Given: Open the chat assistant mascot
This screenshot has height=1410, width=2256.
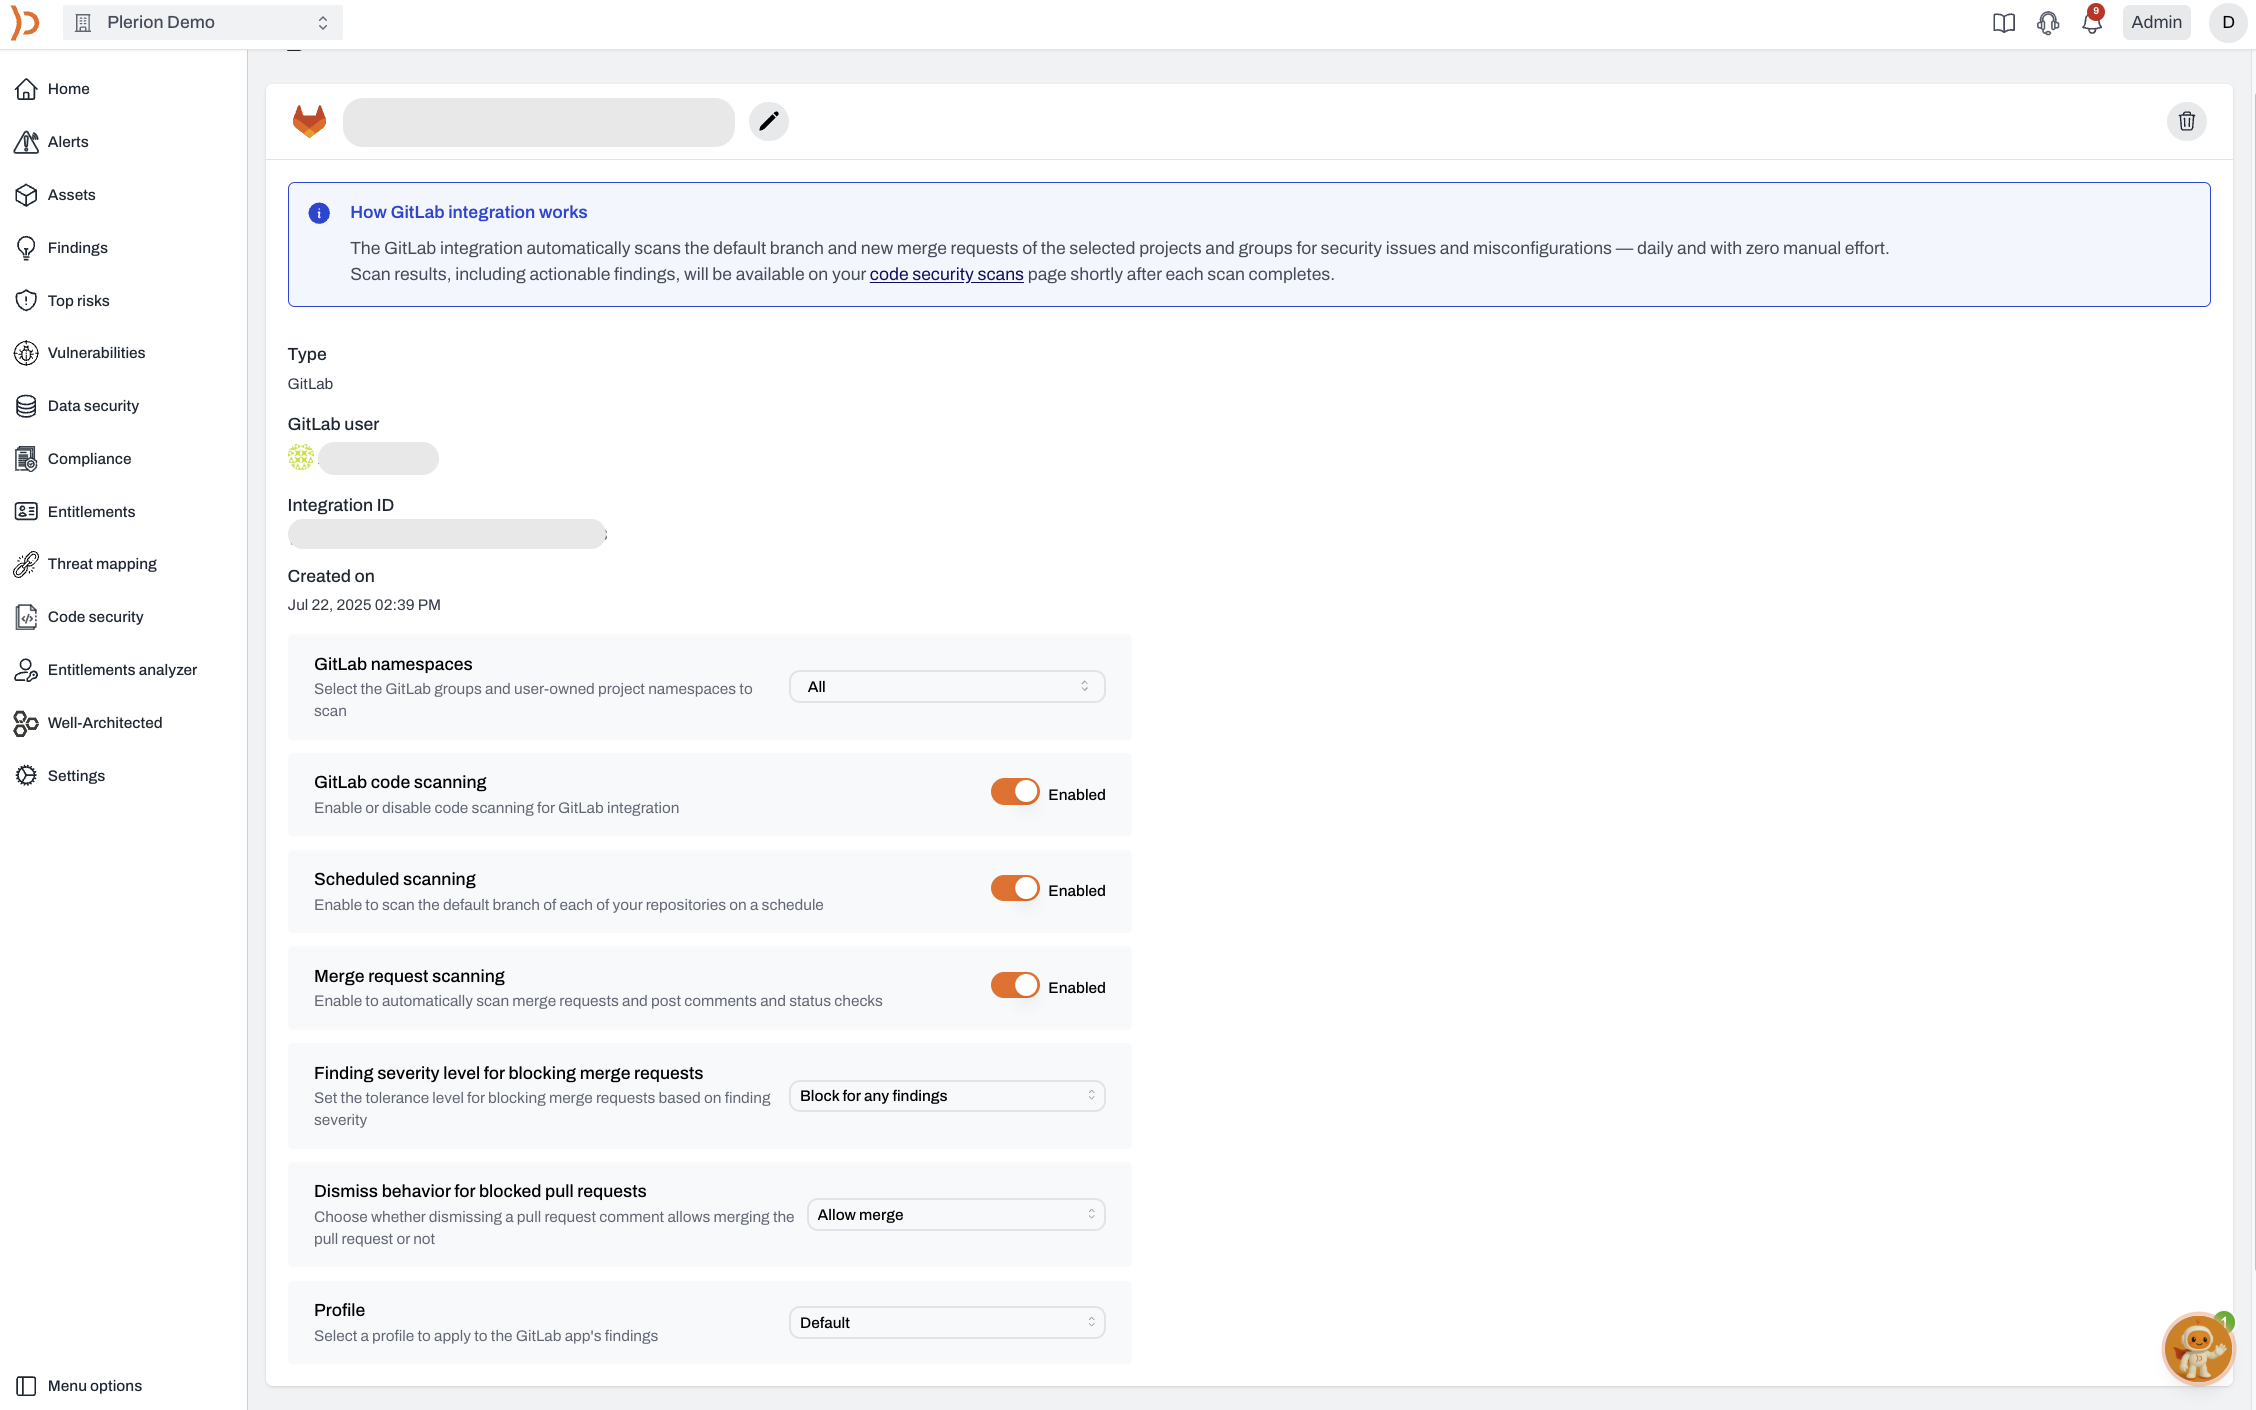Looking at the screenshot, I should (x=2197, y=1348).
